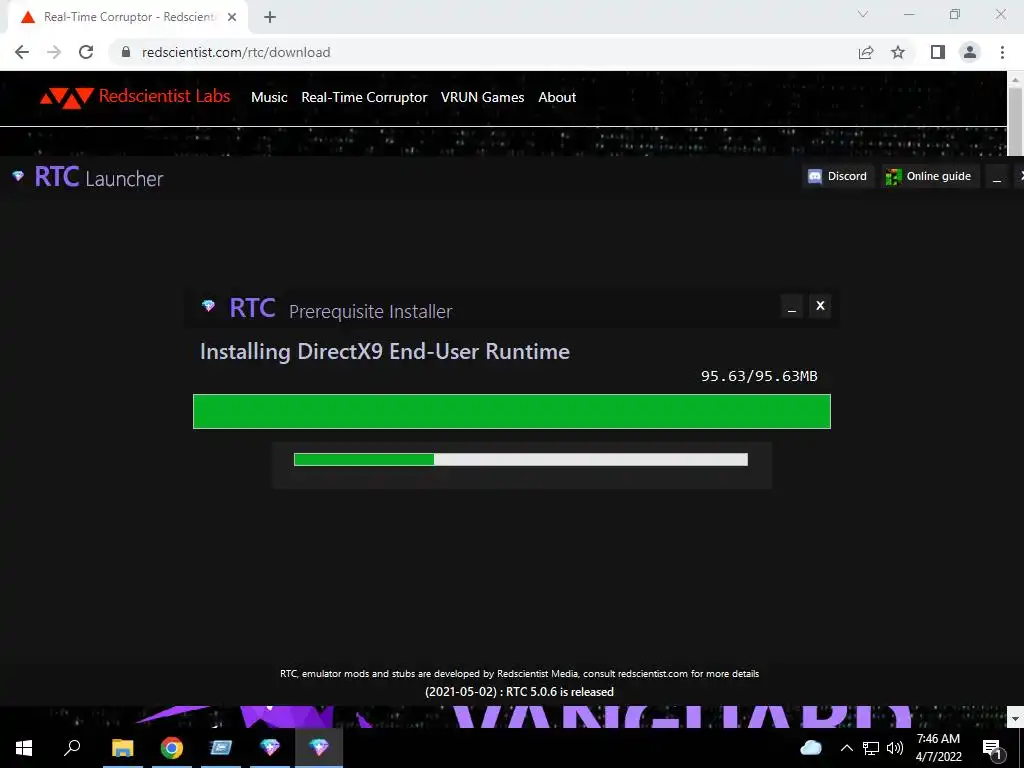Switch to the active RTC diamond taskbar icon
Viewport: 1024px width, 768px height.
(x=319, y=748)
